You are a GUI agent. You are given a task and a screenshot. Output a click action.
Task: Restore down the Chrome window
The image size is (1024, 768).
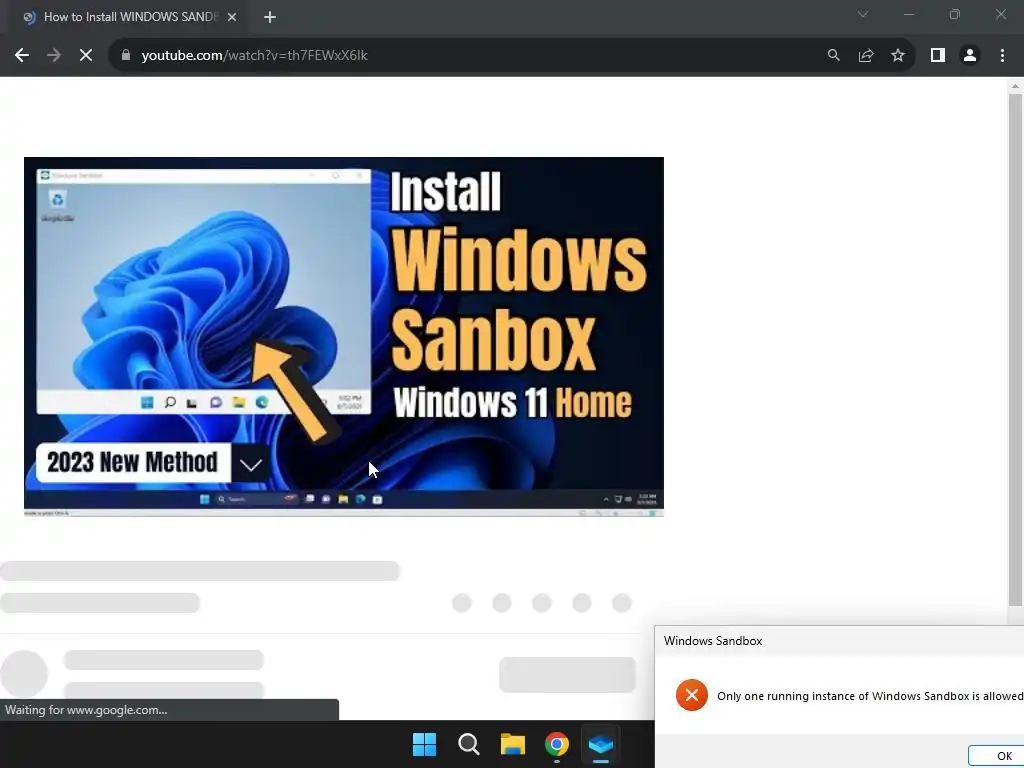click(x=955, y=14)
